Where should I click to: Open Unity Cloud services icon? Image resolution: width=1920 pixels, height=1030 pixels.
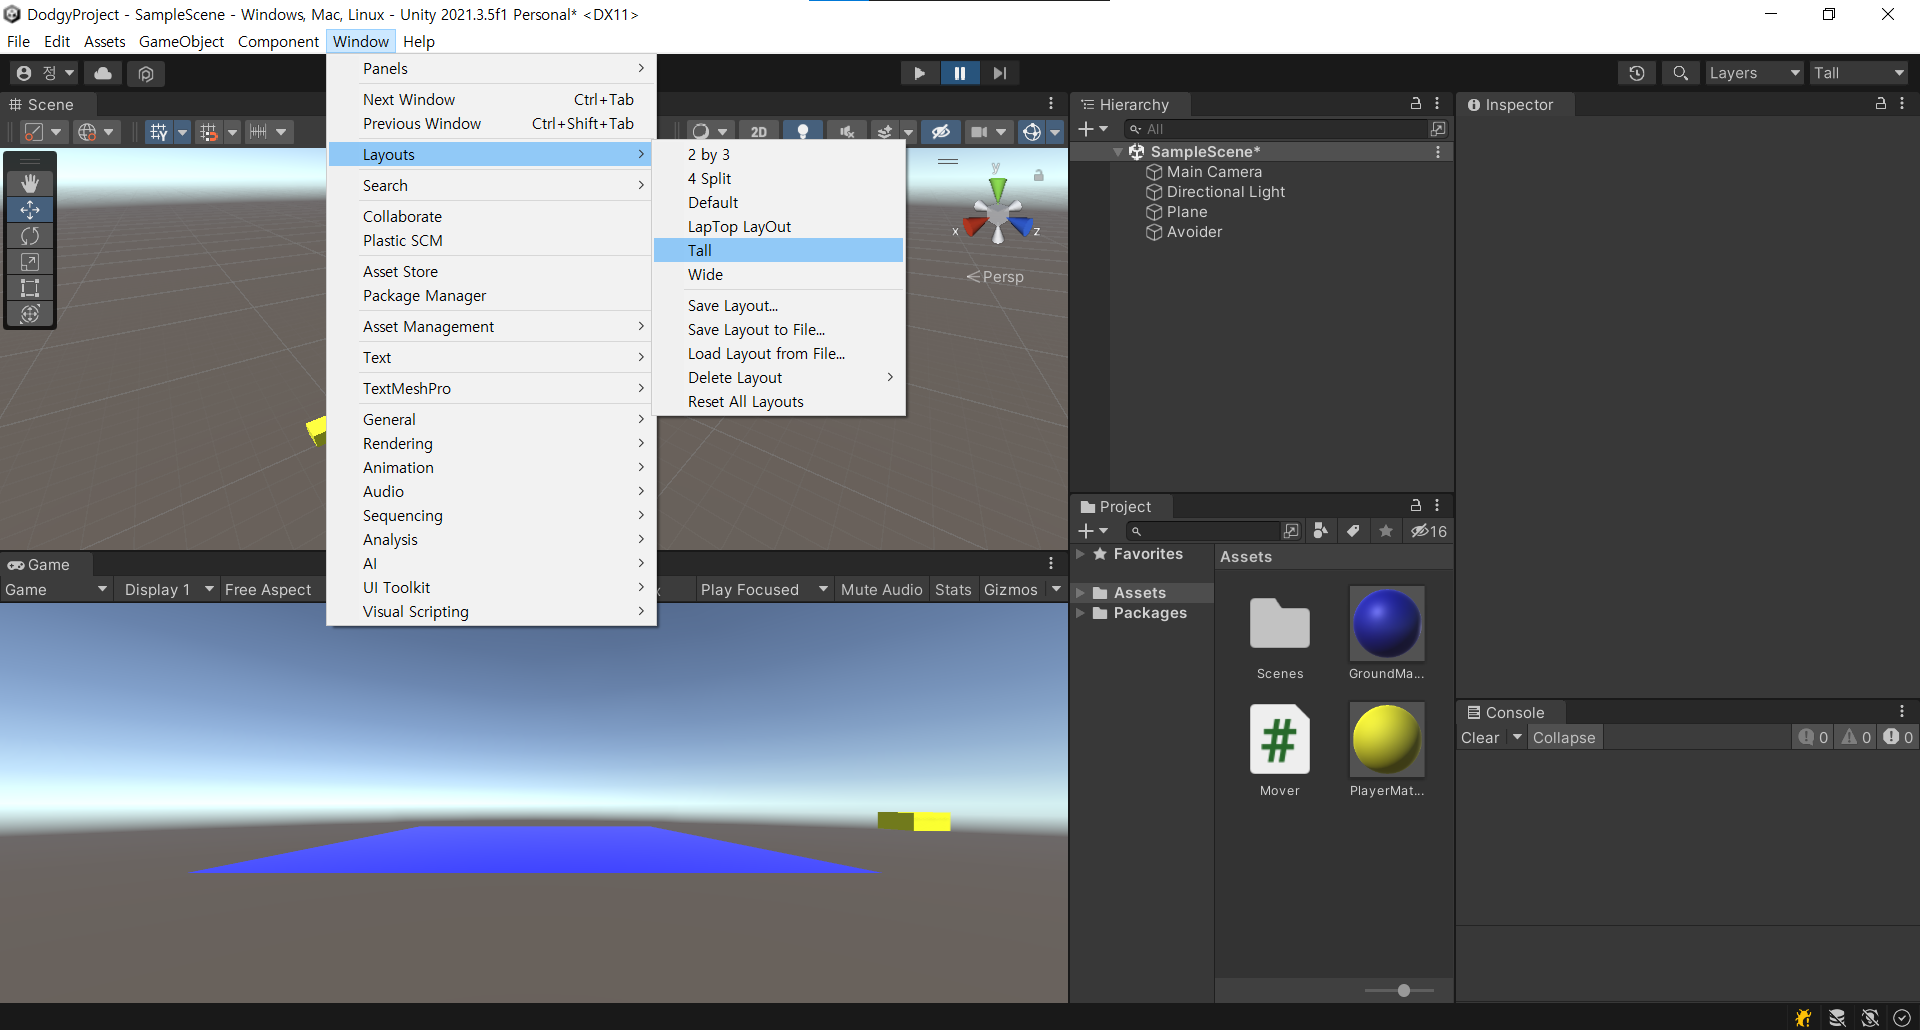click(x=103, y=73)
